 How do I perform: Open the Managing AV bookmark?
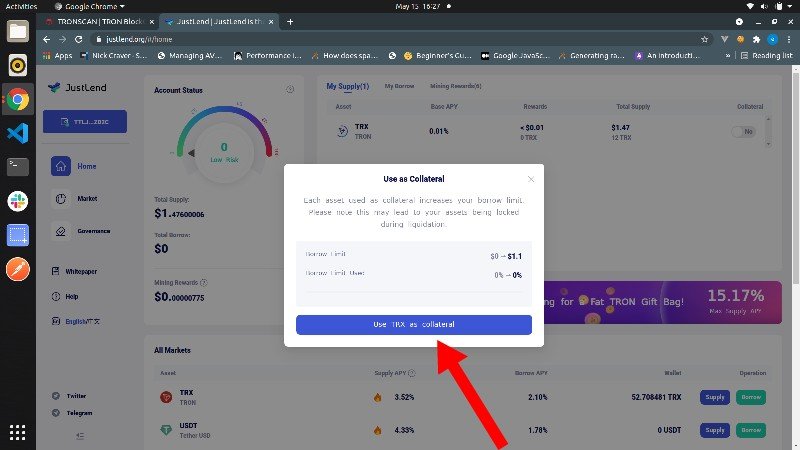[x=190, y=56]
